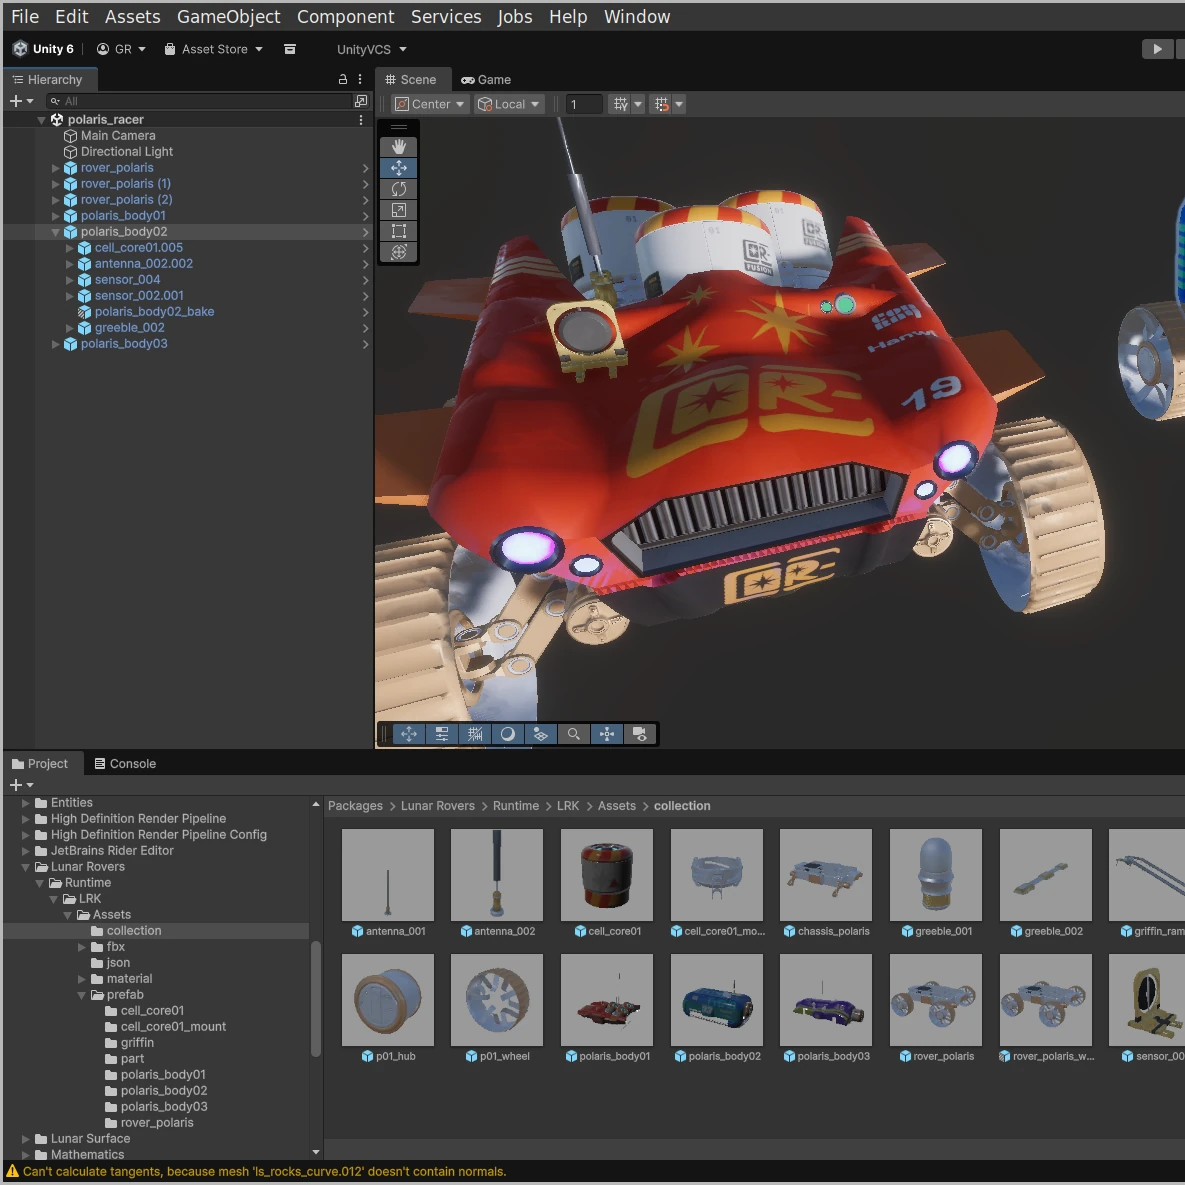Click LRK in the breadcrumb path
Viewport: 1185px width, 1185px height.
pyautogui.click(x=568, y=806)
